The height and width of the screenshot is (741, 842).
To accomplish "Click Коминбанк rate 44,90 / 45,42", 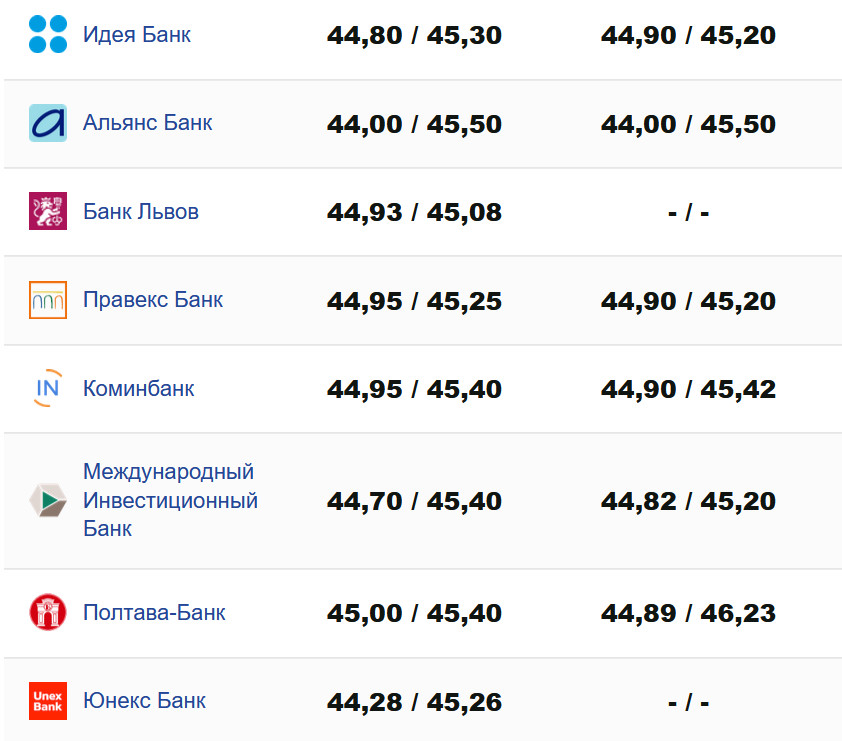I will coord(688,389).
